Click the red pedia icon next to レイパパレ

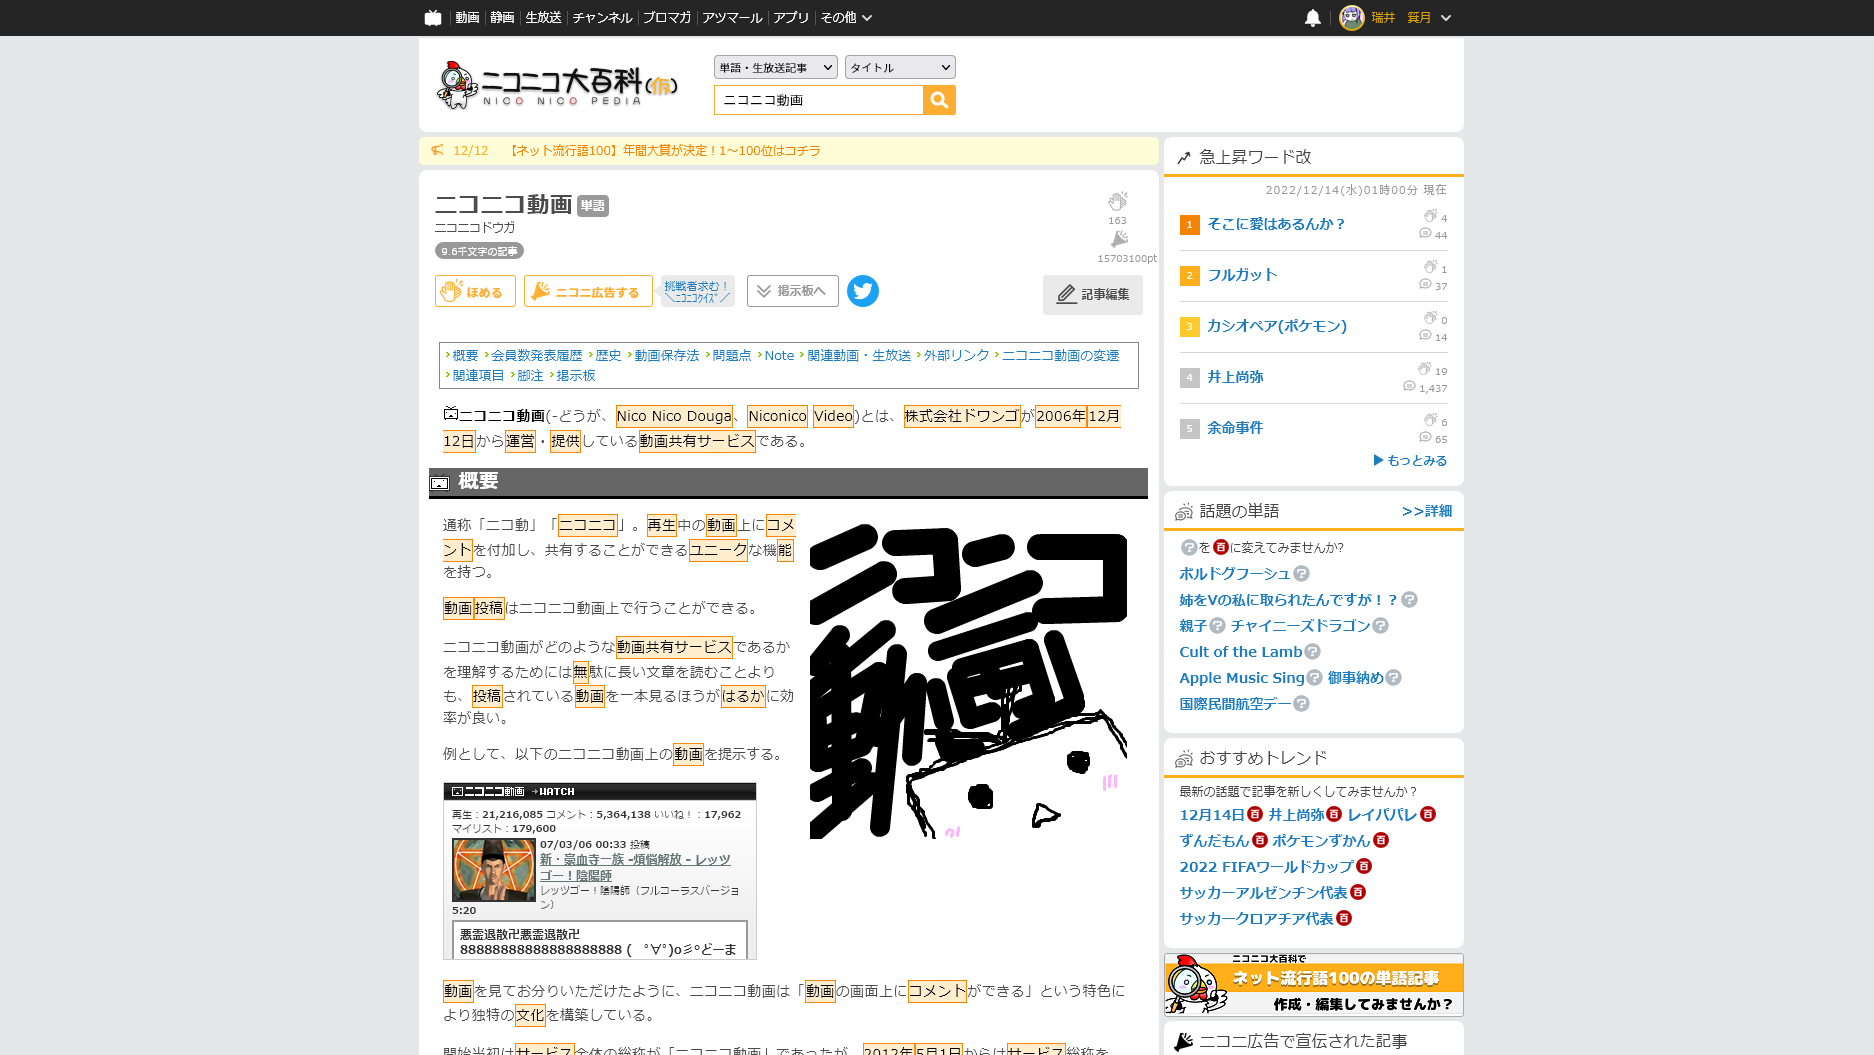1428,815
